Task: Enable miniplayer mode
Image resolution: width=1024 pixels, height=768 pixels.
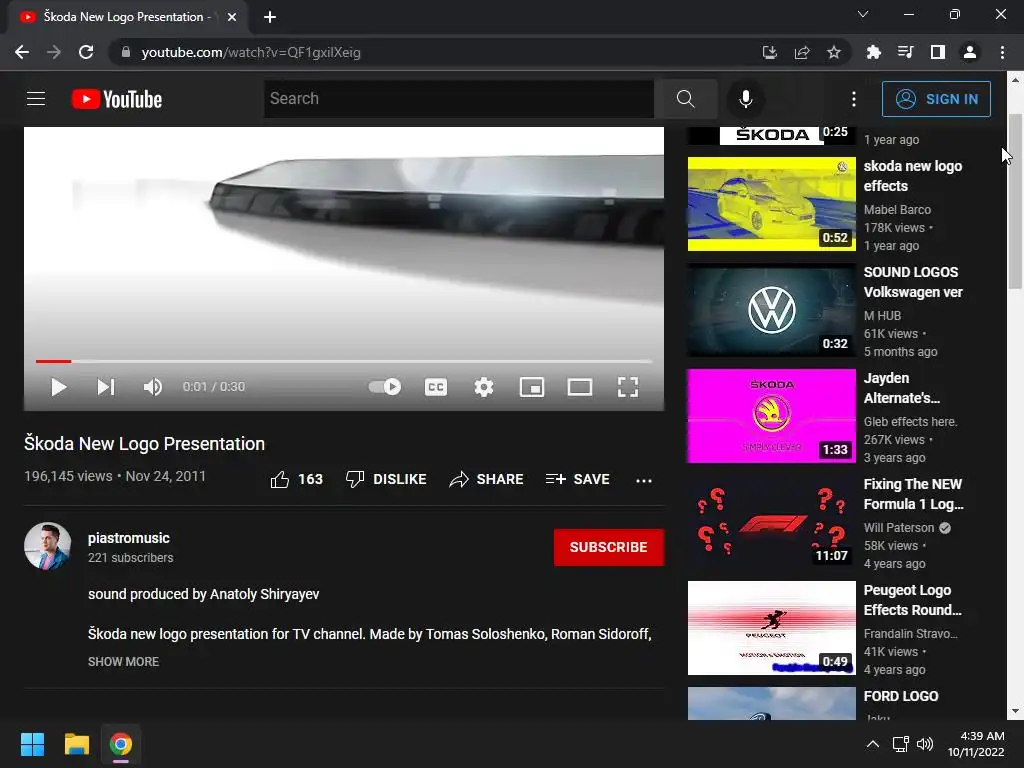Action: coord(532,387)
